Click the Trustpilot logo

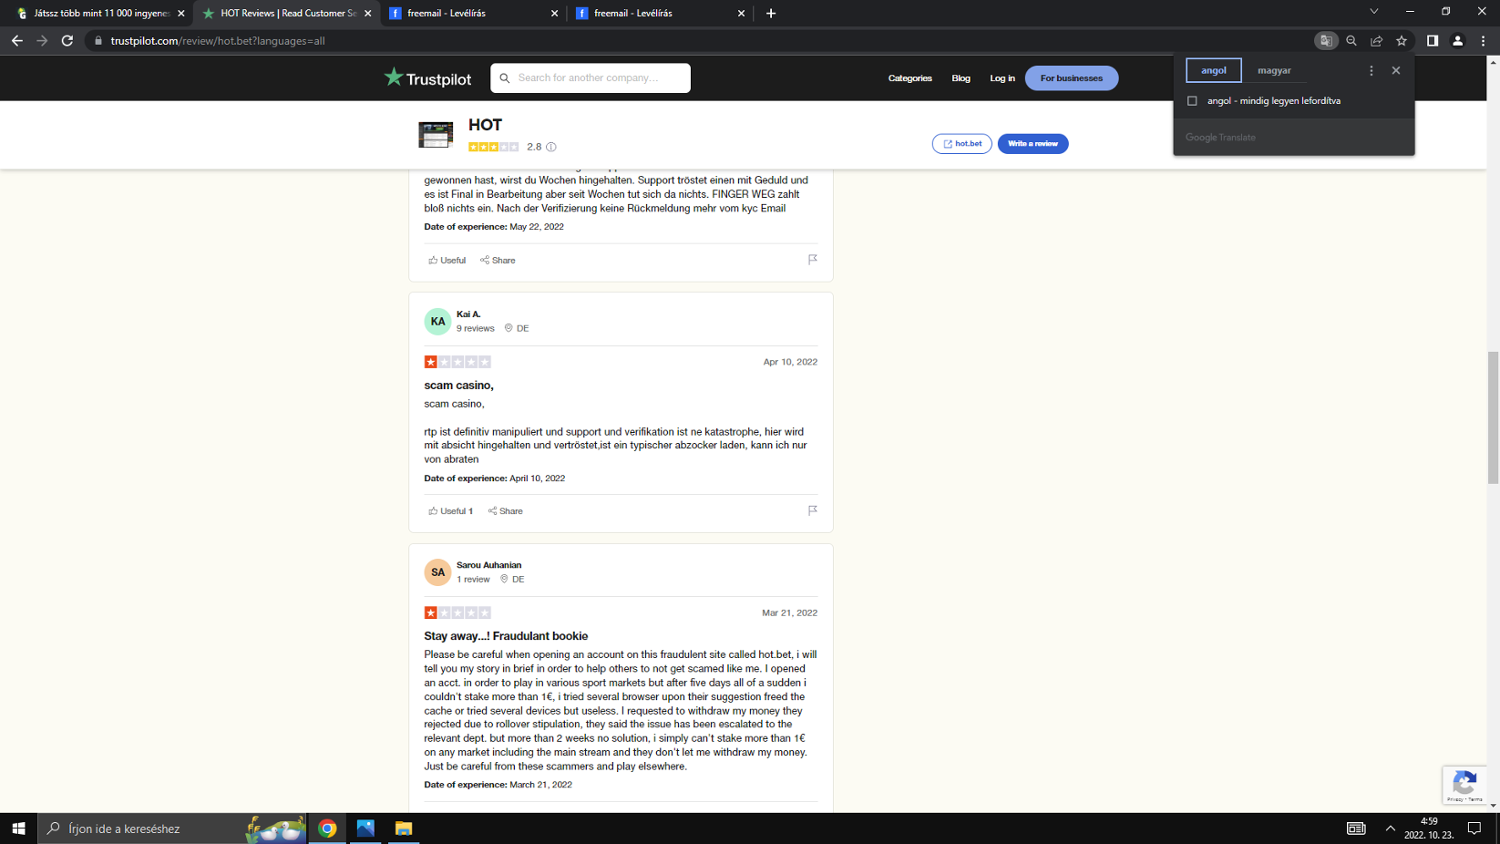428,78
